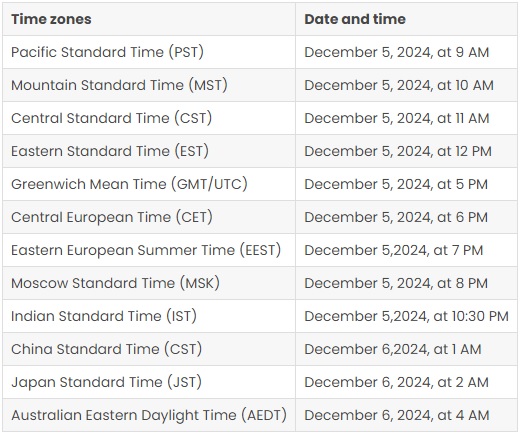Select Eastern European Summer Time (EEST) cell
Image resolution: width=521 pixels, height=434 pixels.
pyautogui.click(x=149, y=250)
